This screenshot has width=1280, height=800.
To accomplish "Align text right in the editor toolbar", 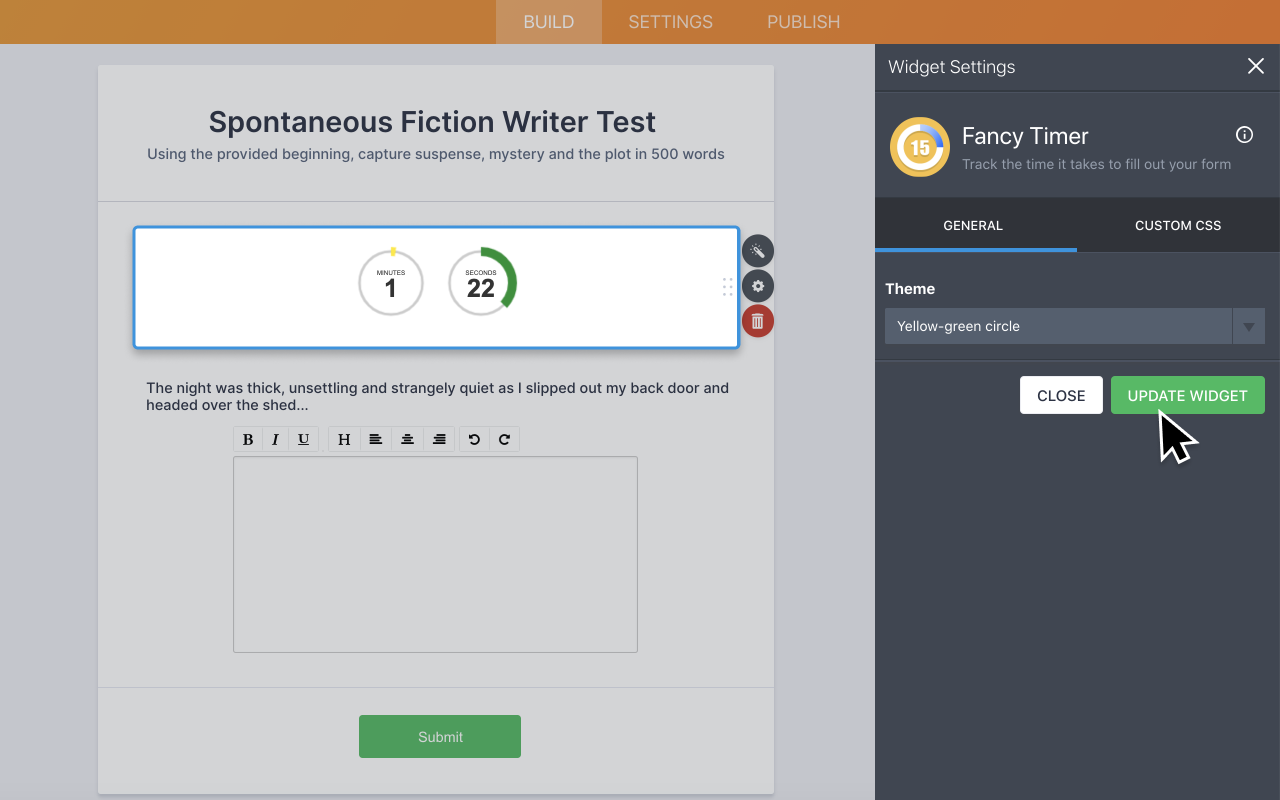I will coord(439,438).
